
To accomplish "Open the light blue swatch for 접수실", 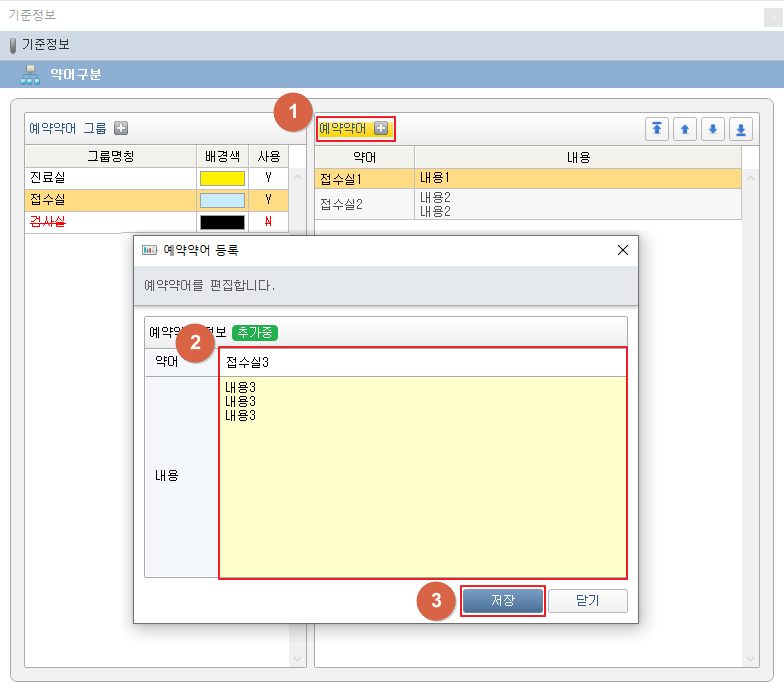I will pos(222,200).
